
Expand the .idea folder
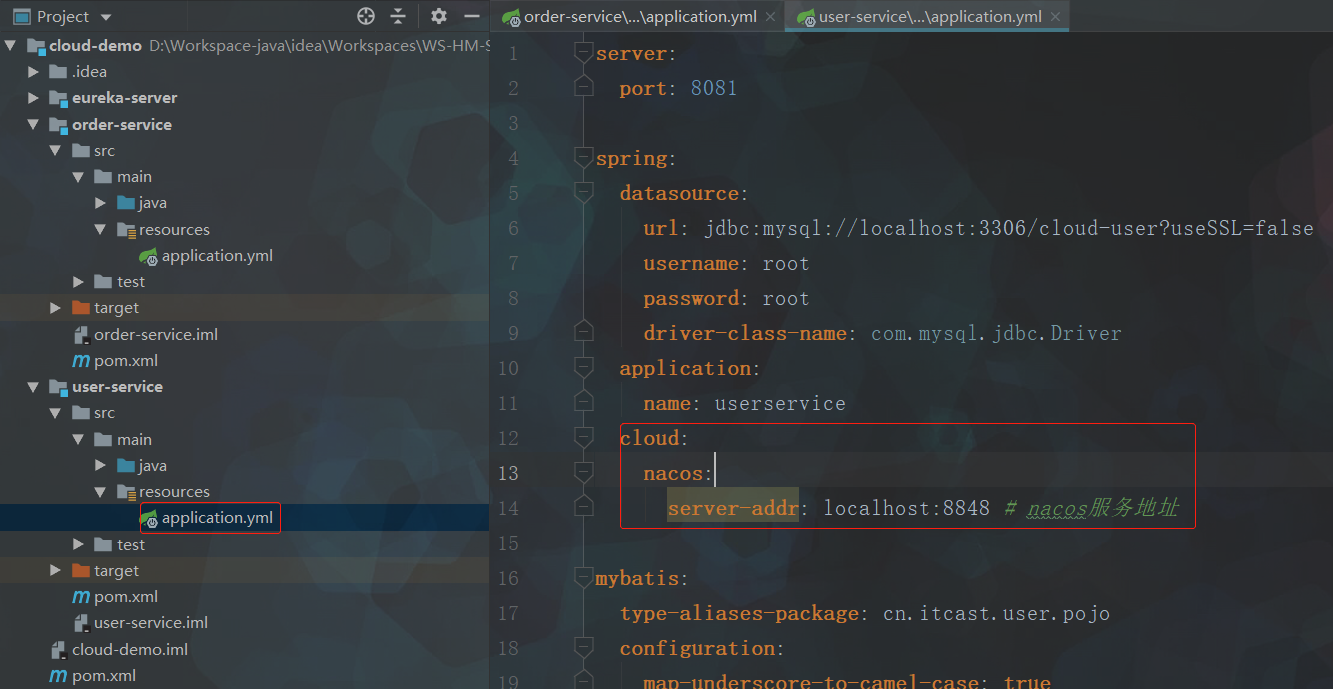[x=34, y=72]
